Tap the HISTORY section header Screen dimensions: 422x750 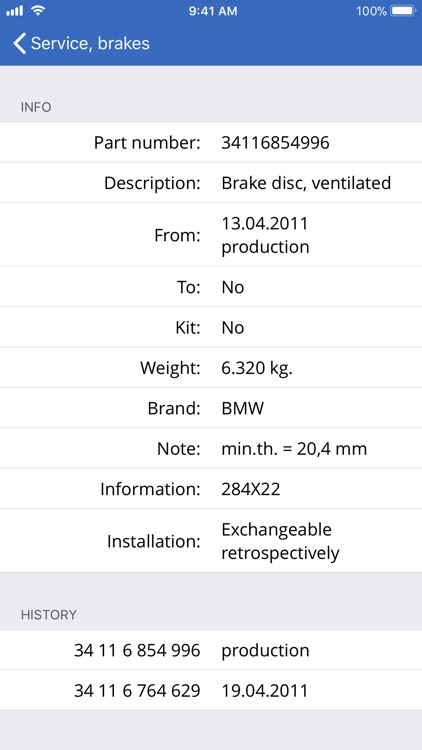coord(49,615)
